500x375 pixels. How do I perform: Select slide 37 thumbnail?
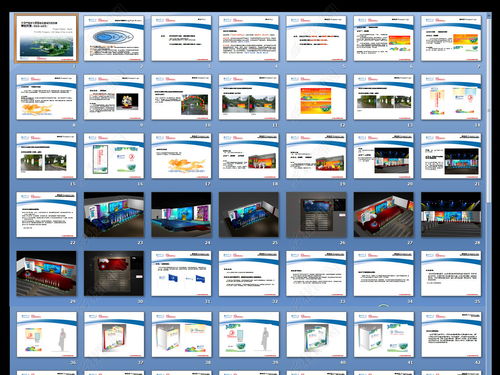114,334
